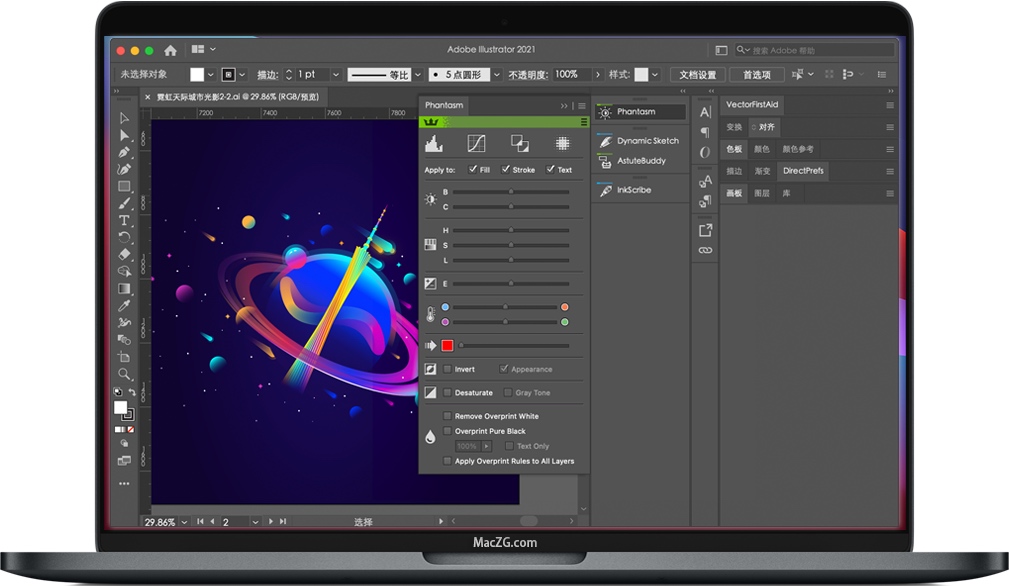Image resolution: width=1009 pixels, height=586 pixels.
Task: Pick the Eyedropper tool
Action: point(124,305)
